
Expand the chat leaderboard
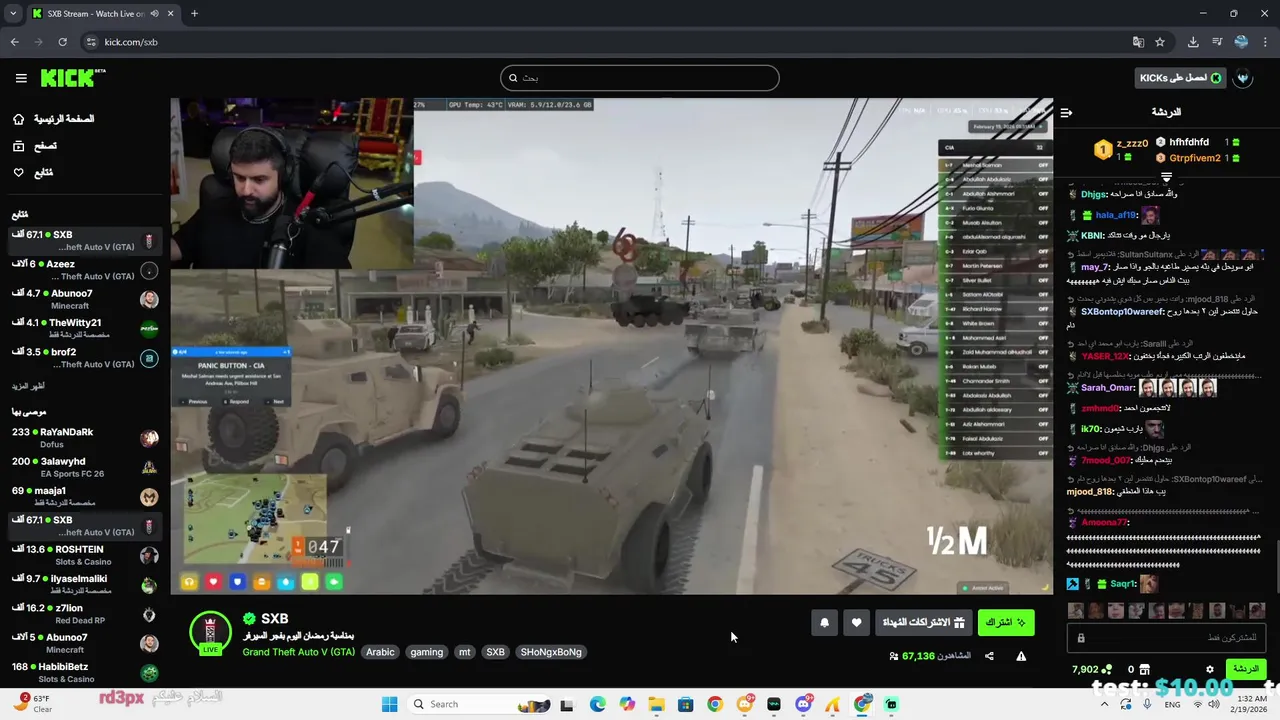pyautogui.click(x=1166, y=177)
